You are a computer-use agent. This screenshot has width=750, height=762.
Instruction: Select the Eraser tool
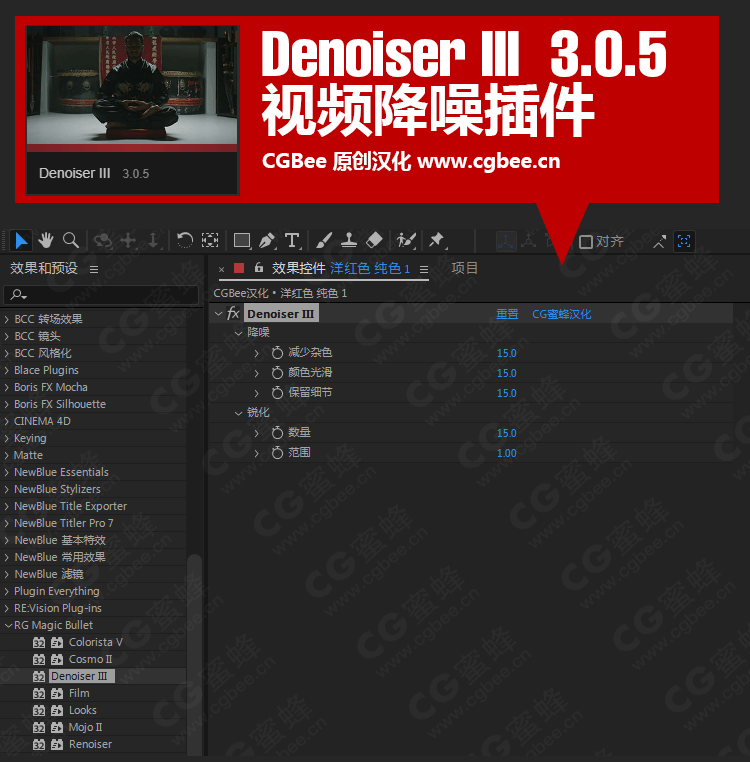(374, 241)
